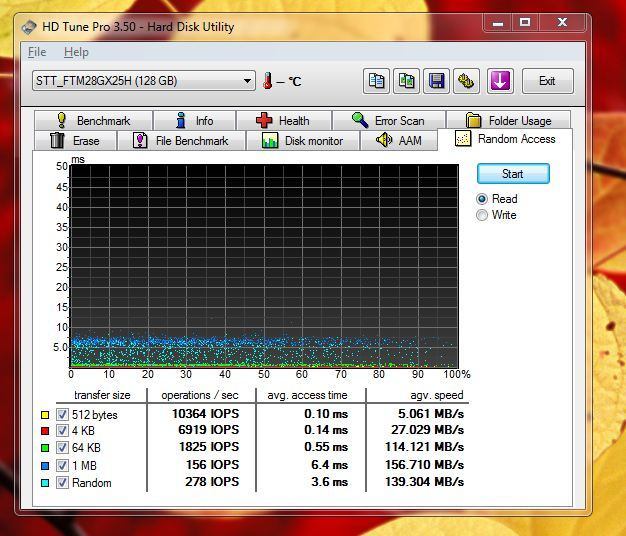Switch to the Folder Usage tab
Viewport: 626px width, 536px height.
pyautogui.click(x=509, y=120)
